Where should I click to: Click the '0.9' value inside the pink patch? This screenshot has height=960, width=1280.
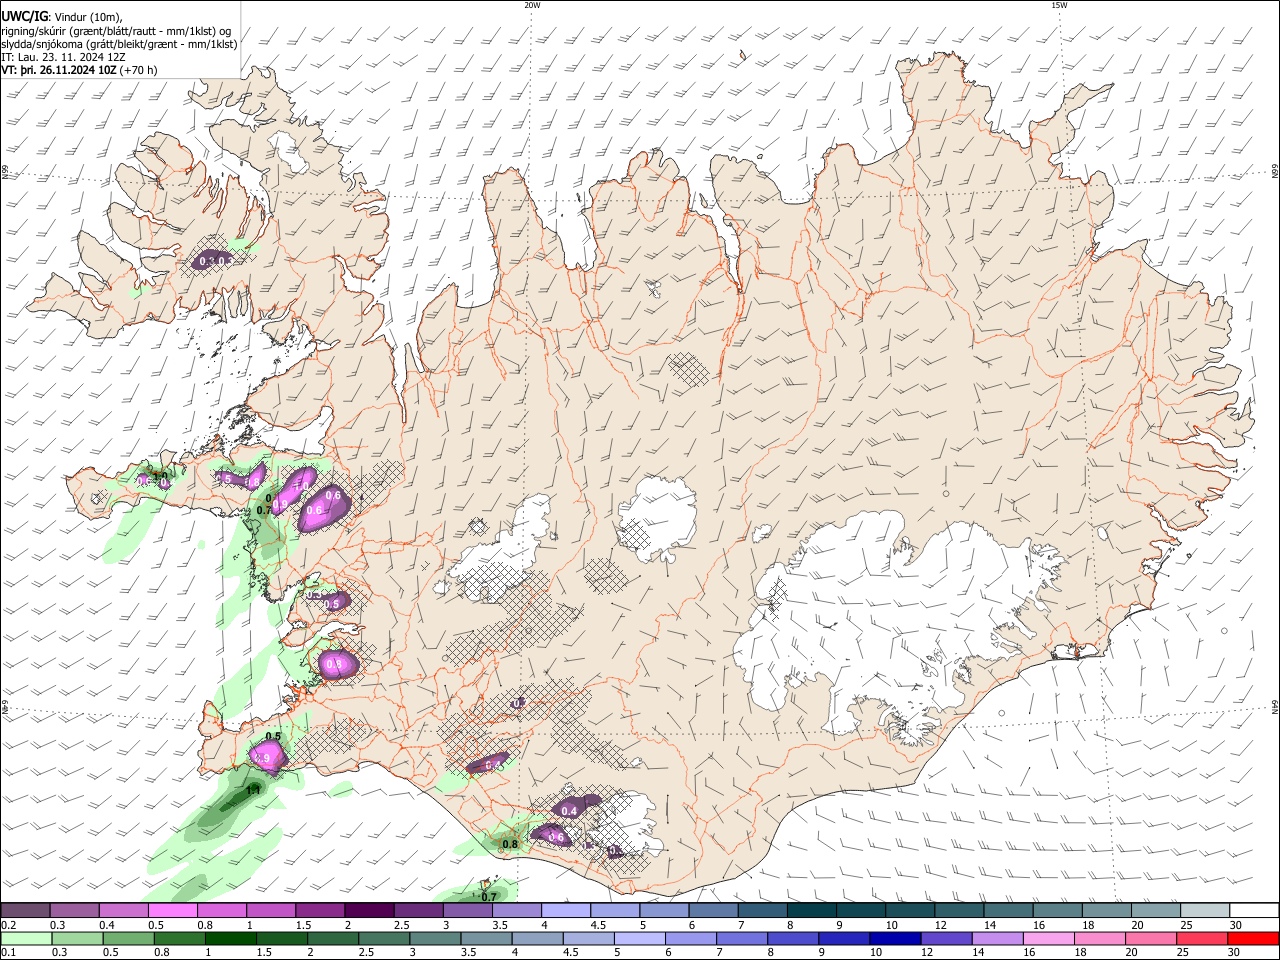(x=263, y=759)
